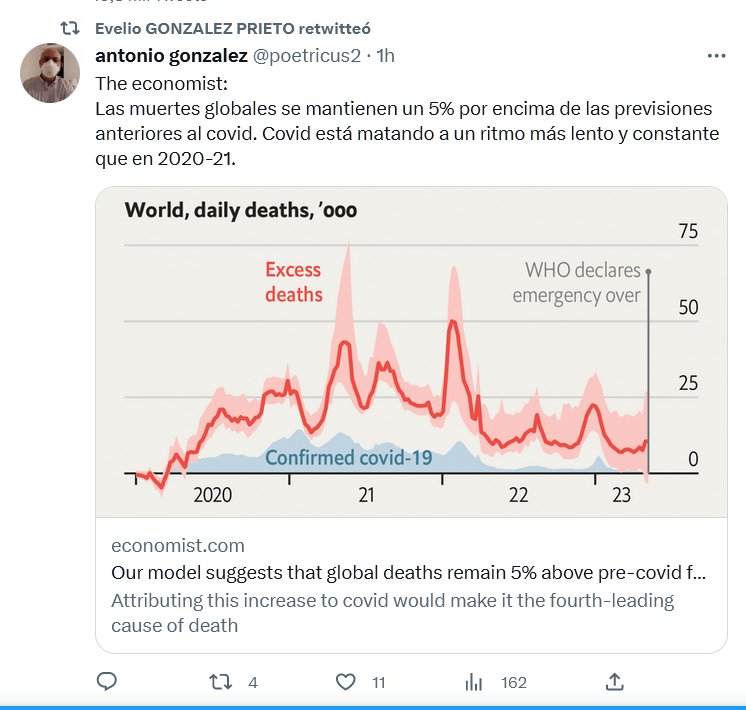Click the economist.com domain link
This screenshot has height=710, width=746.
[x=178, y=545]
